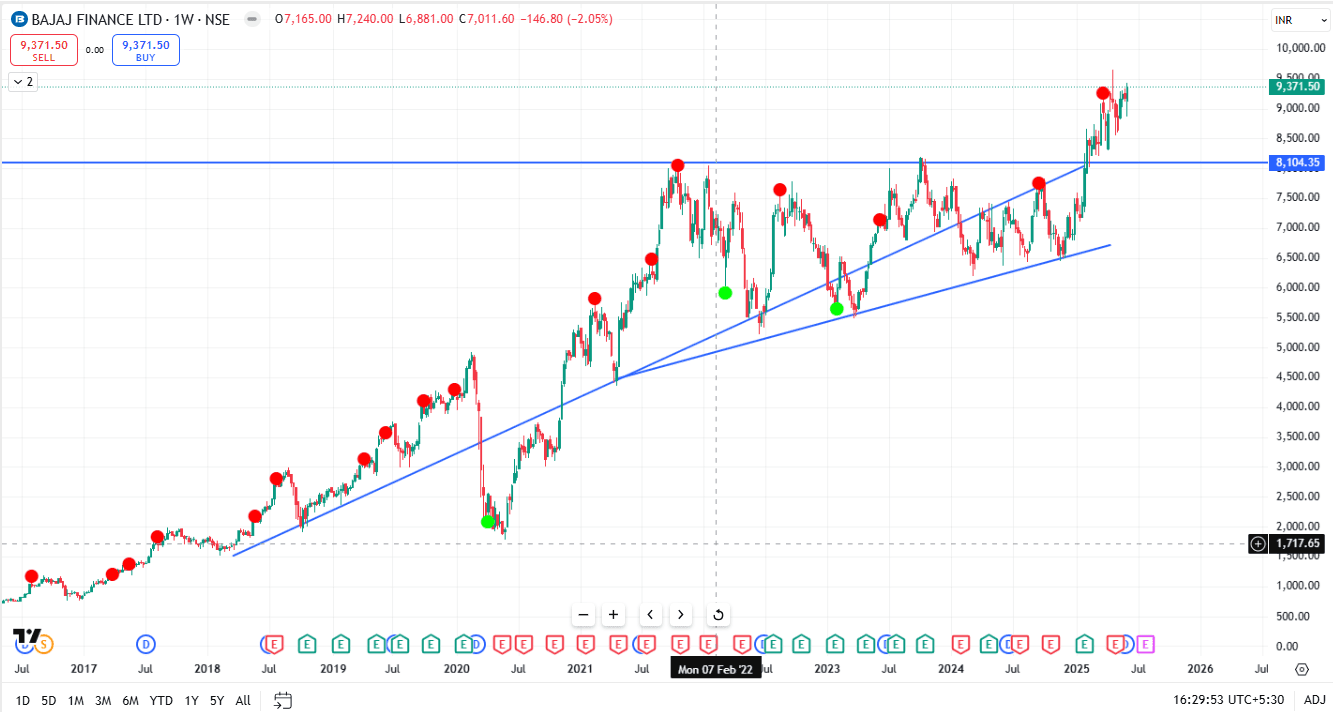Open the green earnings marker above 2025

(1085, 644)
